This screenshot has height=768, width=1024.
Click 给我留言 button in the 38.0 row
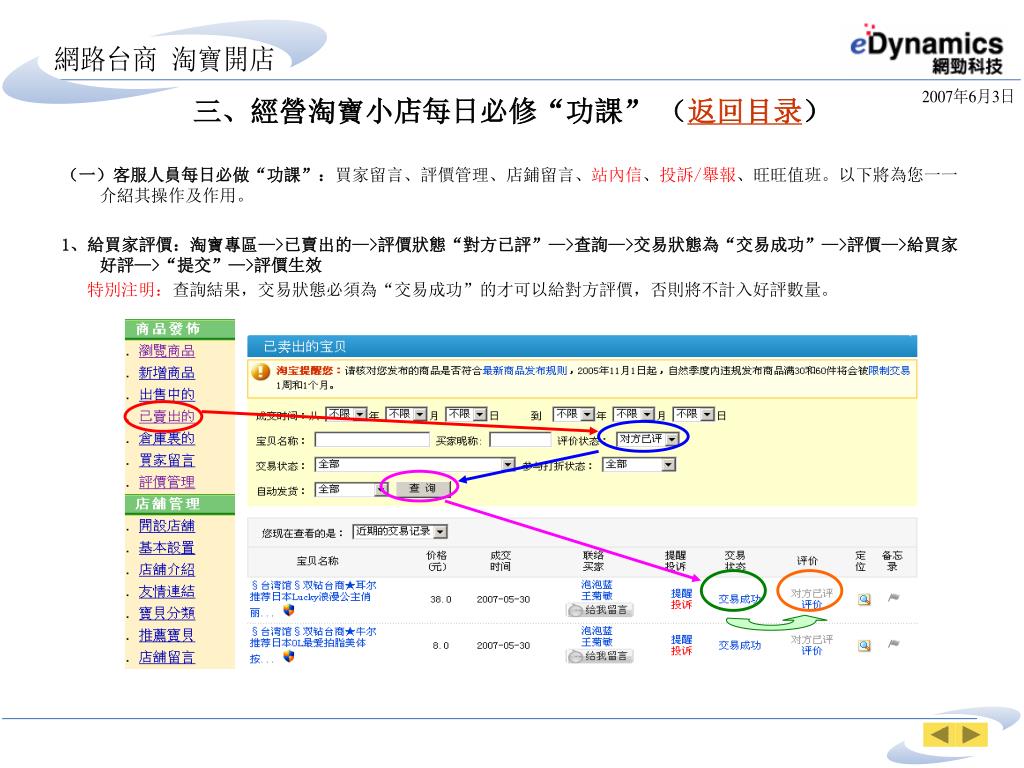[x=600, y=610]
